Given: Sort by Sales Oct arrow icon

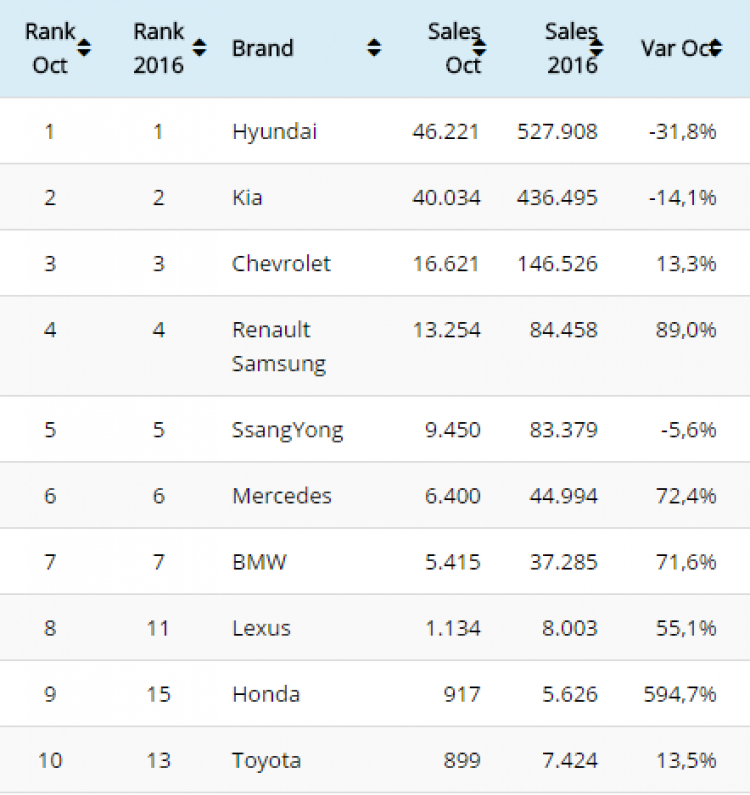Looking at the screenshot, I should (479, 48).
